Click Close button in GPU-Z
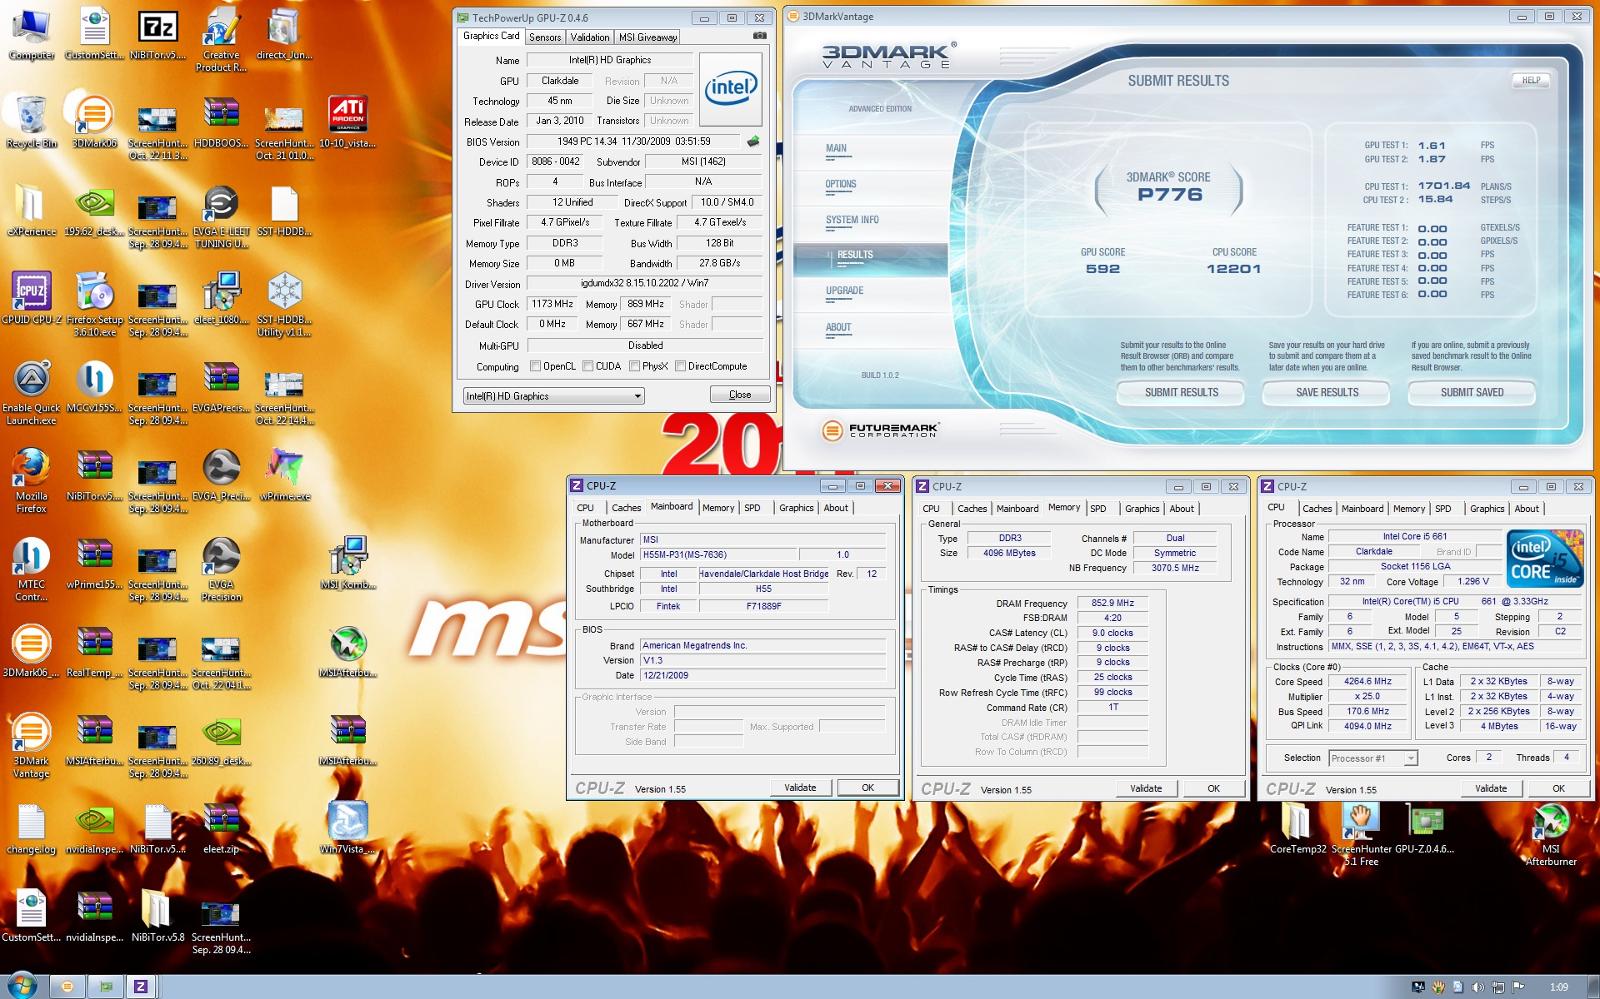The height and width of the screenshot is (999, 1600). tap(740, 394)
